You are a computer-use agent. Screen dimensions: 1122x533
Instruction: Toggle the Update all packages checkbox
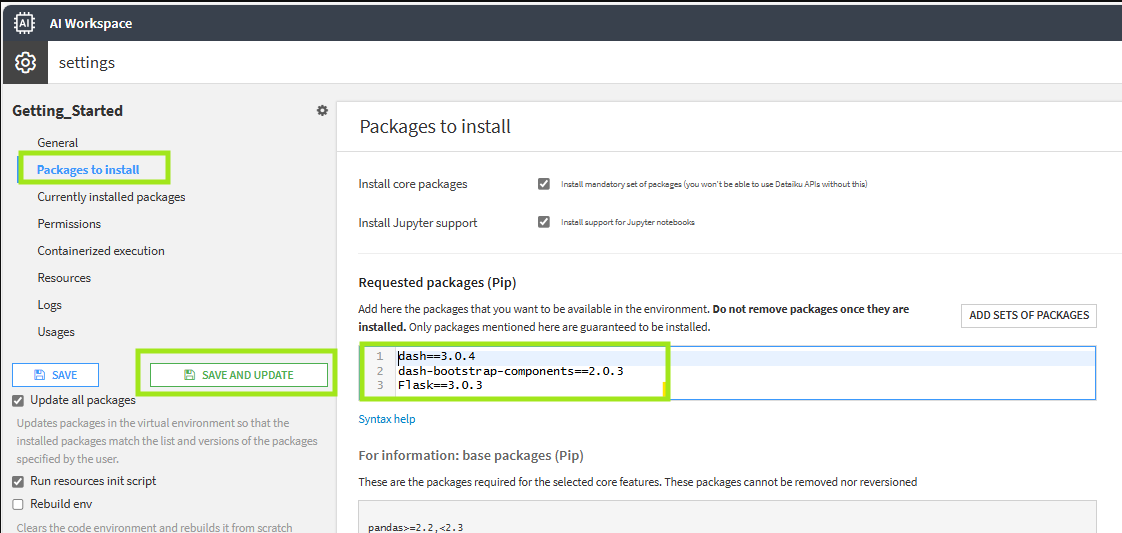[x=18, y=400]
